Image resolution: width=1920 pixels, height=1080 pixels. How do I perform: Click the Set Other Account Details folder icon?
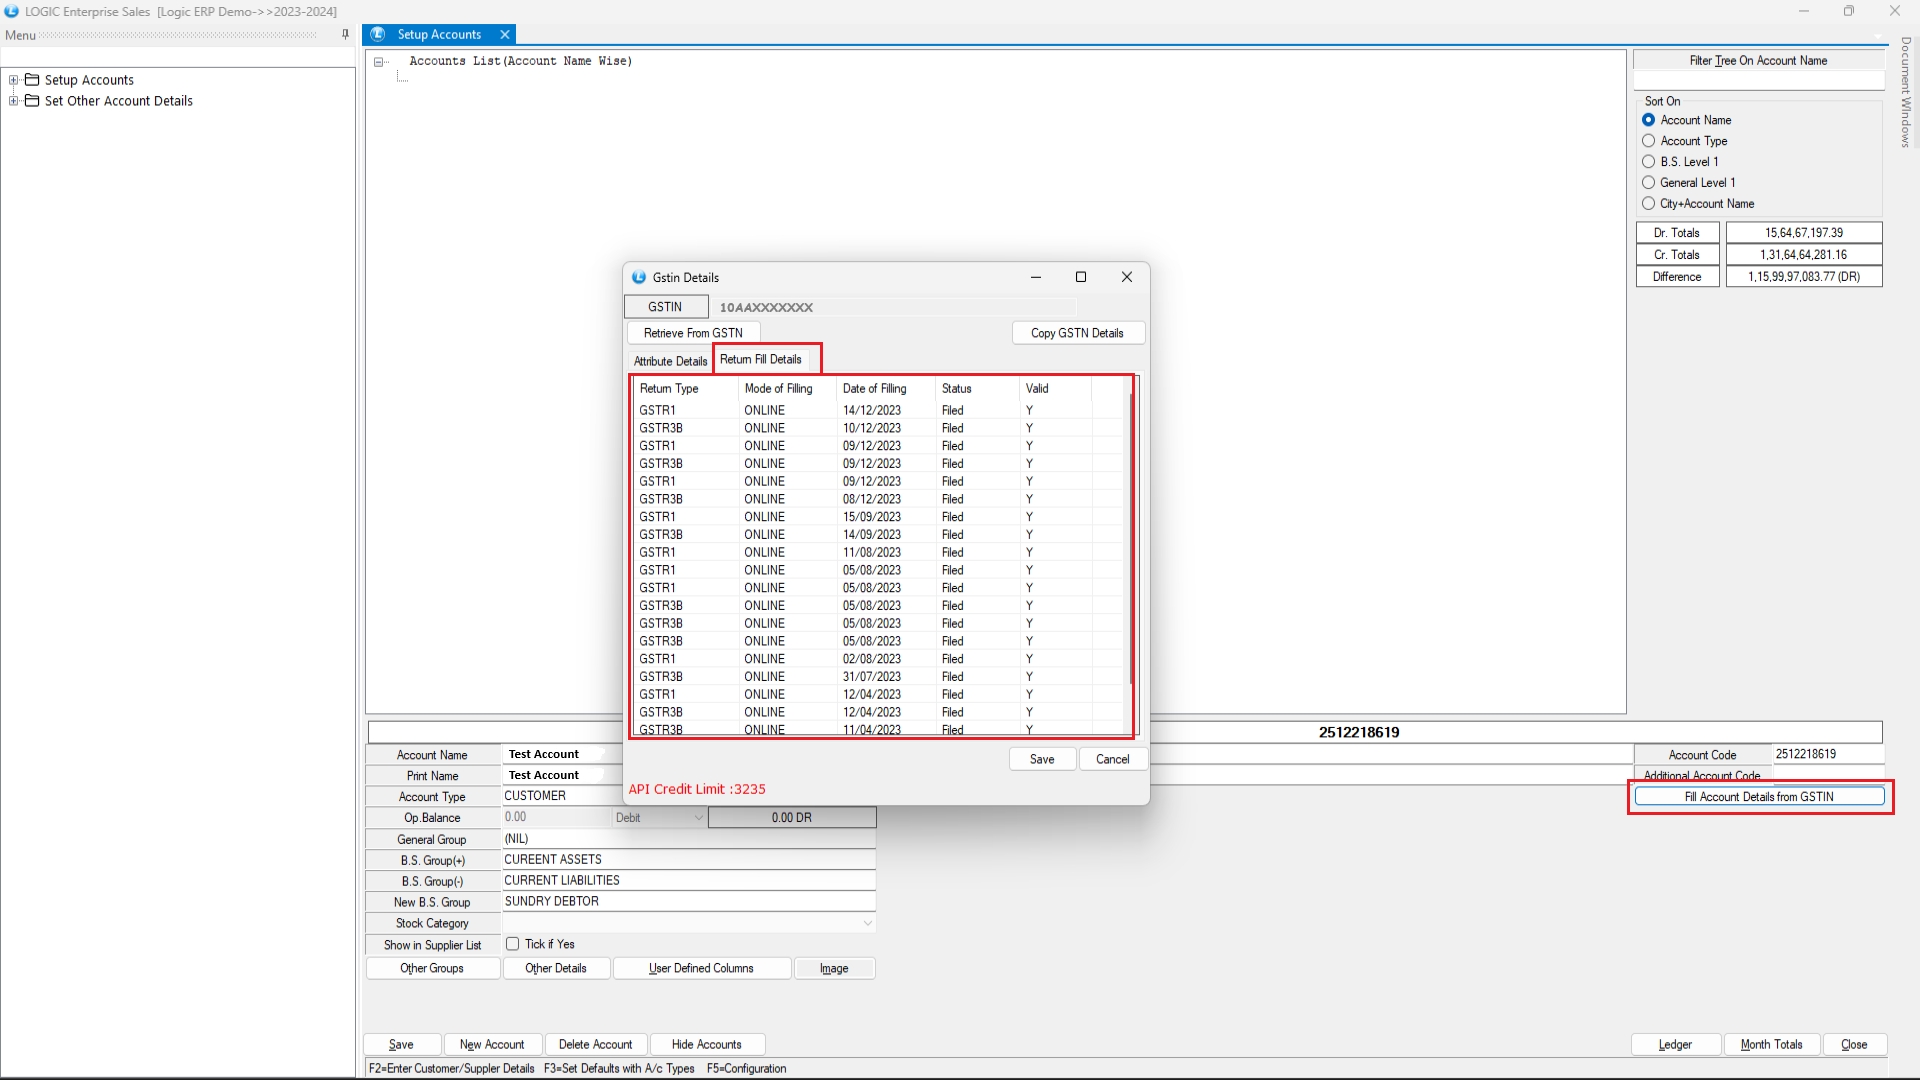pyautogui.click(x=32, y=101)
